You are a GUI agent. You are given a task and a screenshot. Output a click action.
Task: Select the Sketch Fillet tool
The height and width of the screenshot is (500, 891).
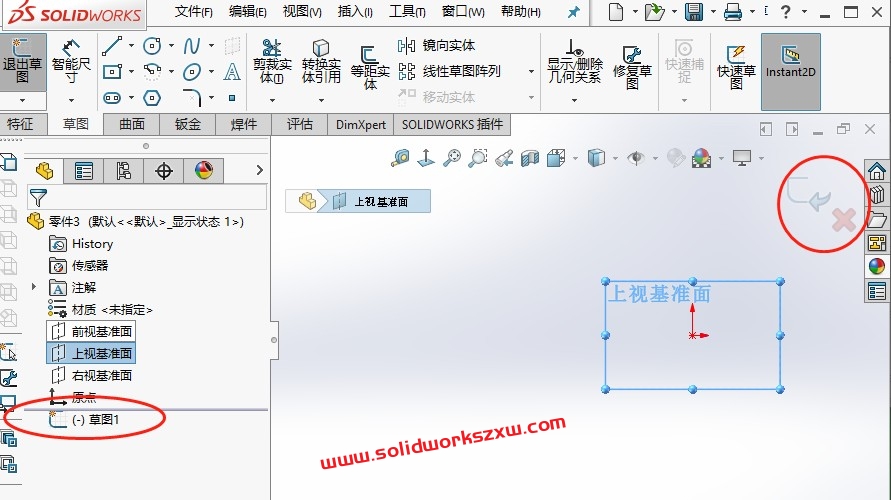tap(192, 98)
